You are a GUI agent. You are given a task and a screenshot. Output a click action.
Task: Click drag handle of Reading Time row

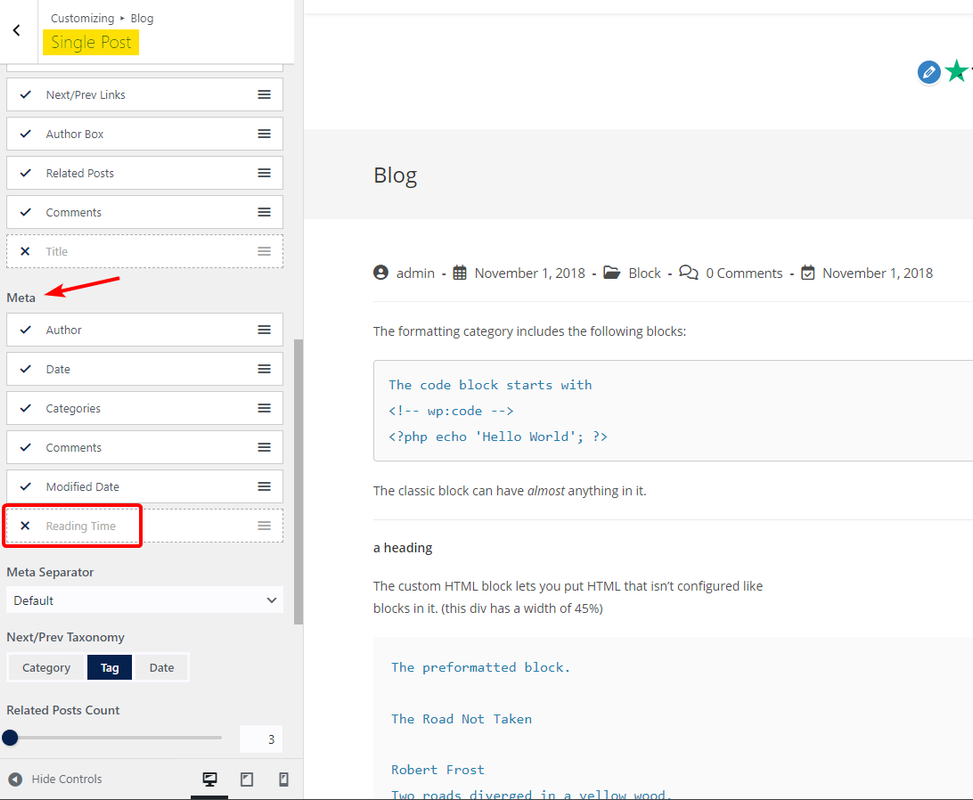coord(264,525)
